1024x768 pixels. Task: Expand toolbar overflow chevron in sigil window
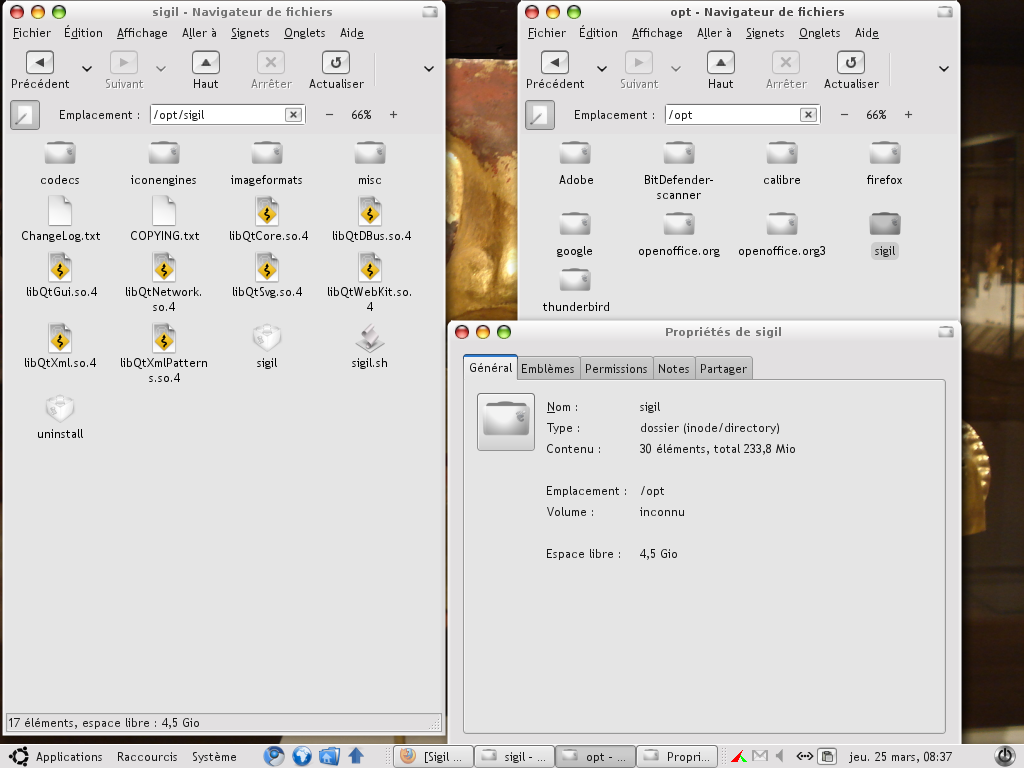[x=429, y=69]
